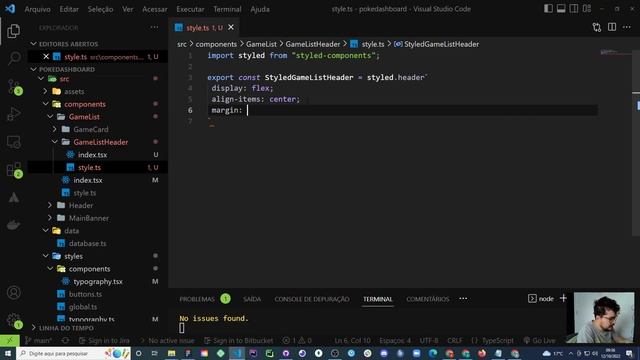640x360 pixels.
Task: Open global.ts file
Action: pyautogui.click(x=82, y=307)
